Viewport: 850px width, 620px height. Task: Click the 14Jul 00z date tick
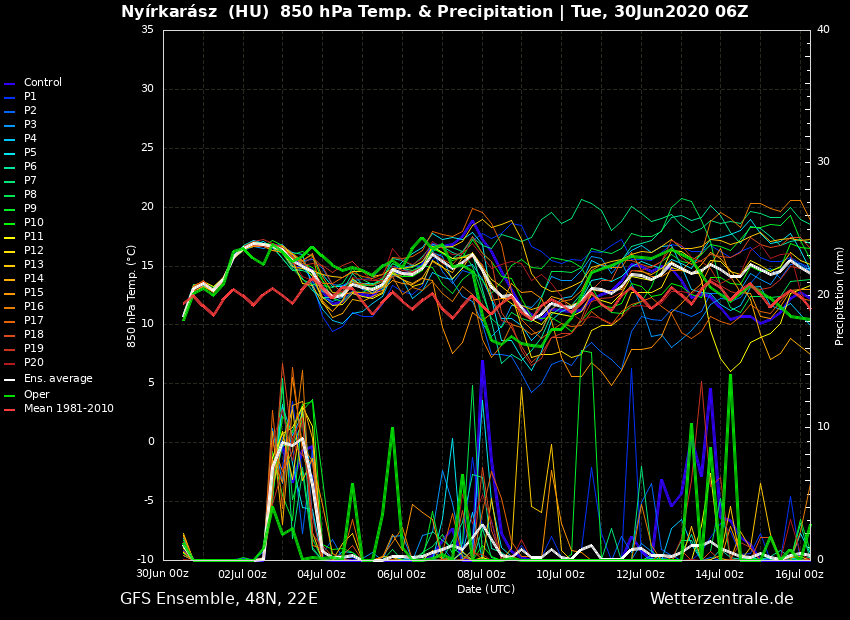pos(719,575)
